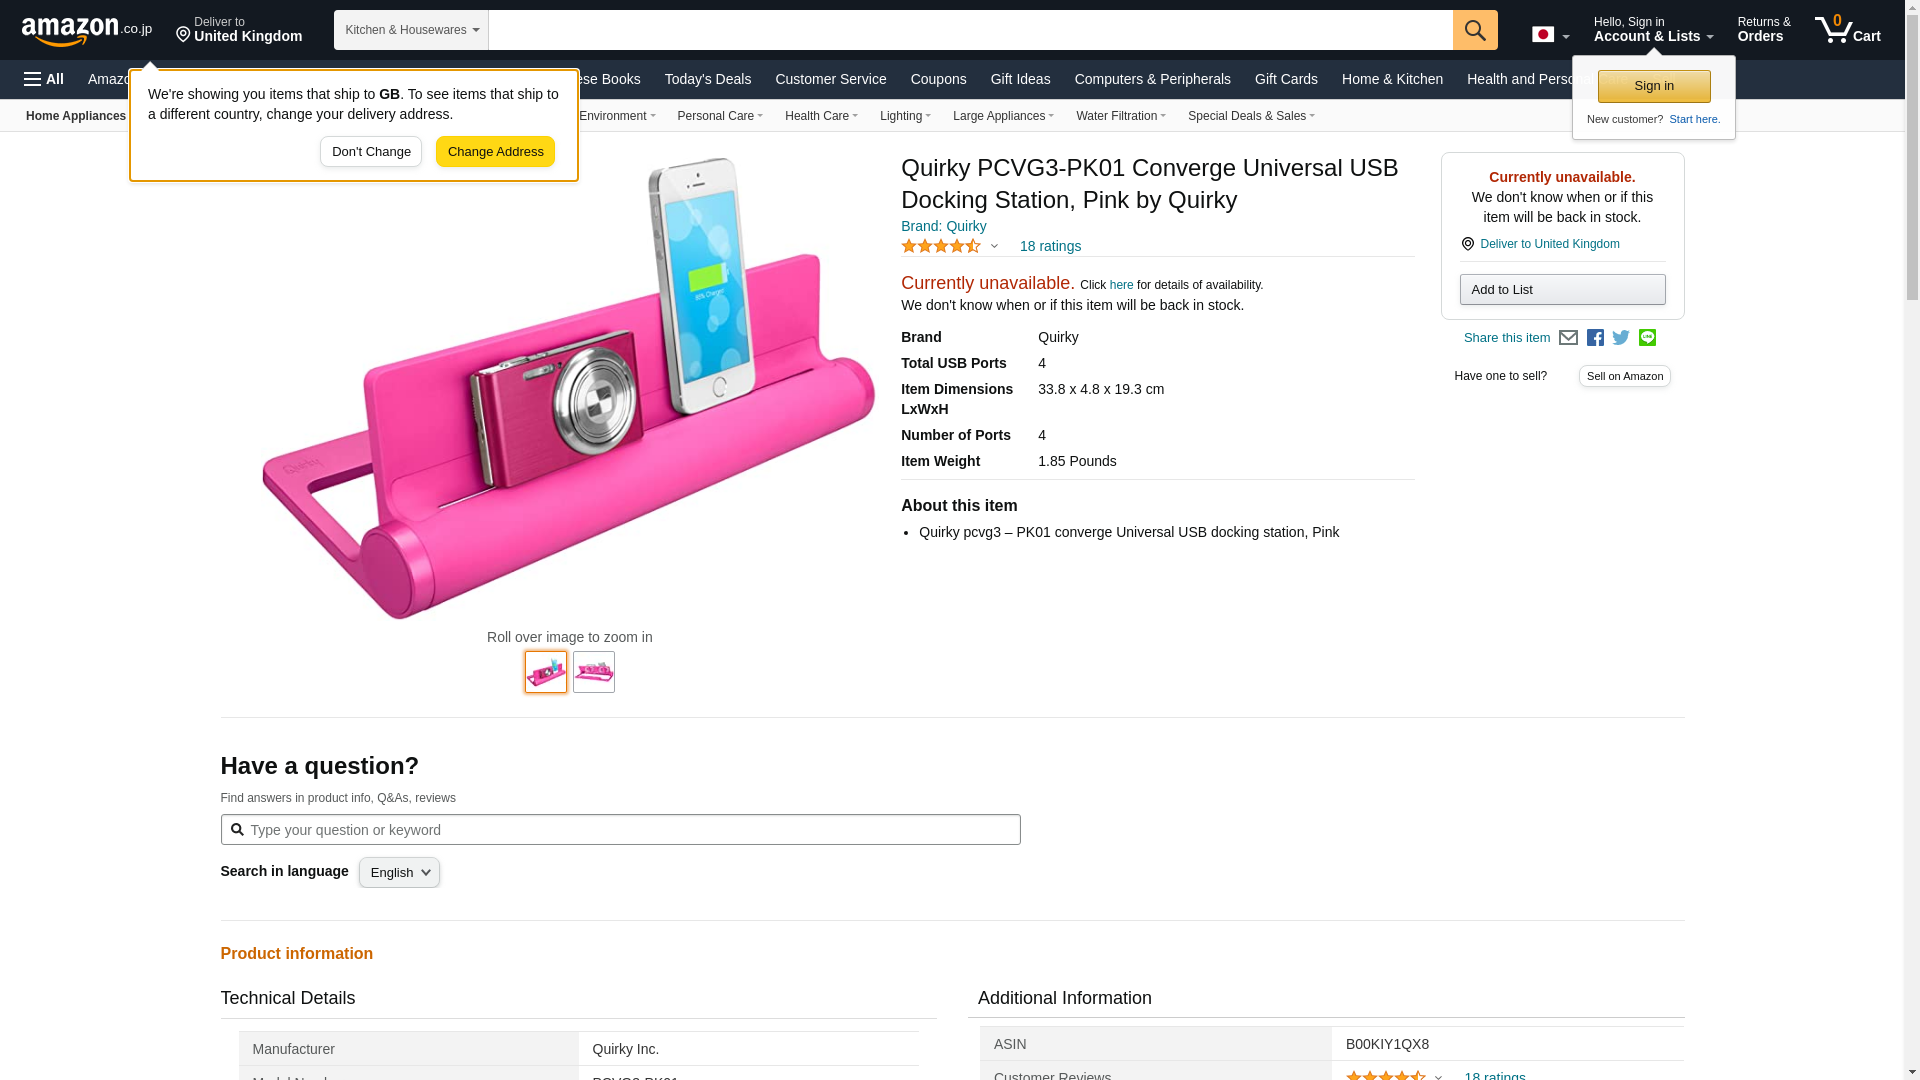Open the Lighting category submenu
This screenshot has width=1920, height=1080.
point(905,116)
